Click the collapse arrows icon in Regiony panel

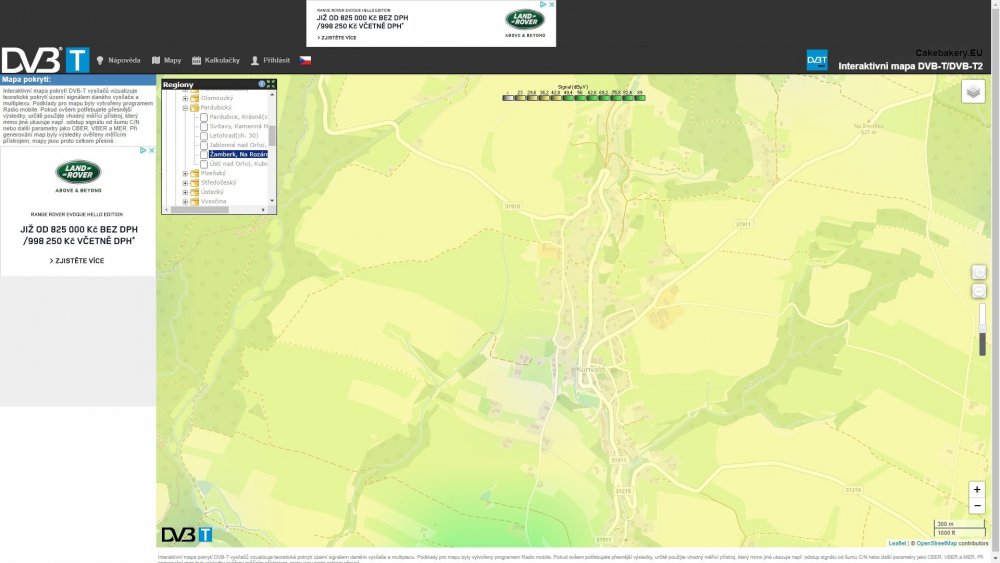pyautogui.click(x=271, y=84)
